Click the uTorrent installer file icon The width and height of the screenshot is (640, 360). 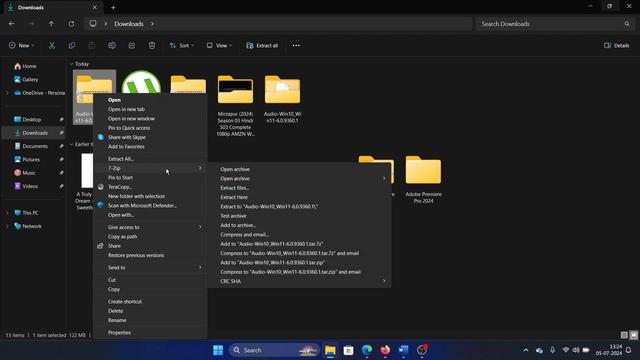click(141, 83)
